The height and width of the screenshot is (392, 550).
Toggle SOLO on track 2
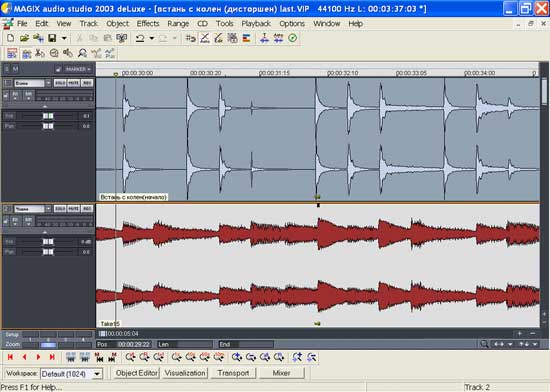click(x=60, y=209)
